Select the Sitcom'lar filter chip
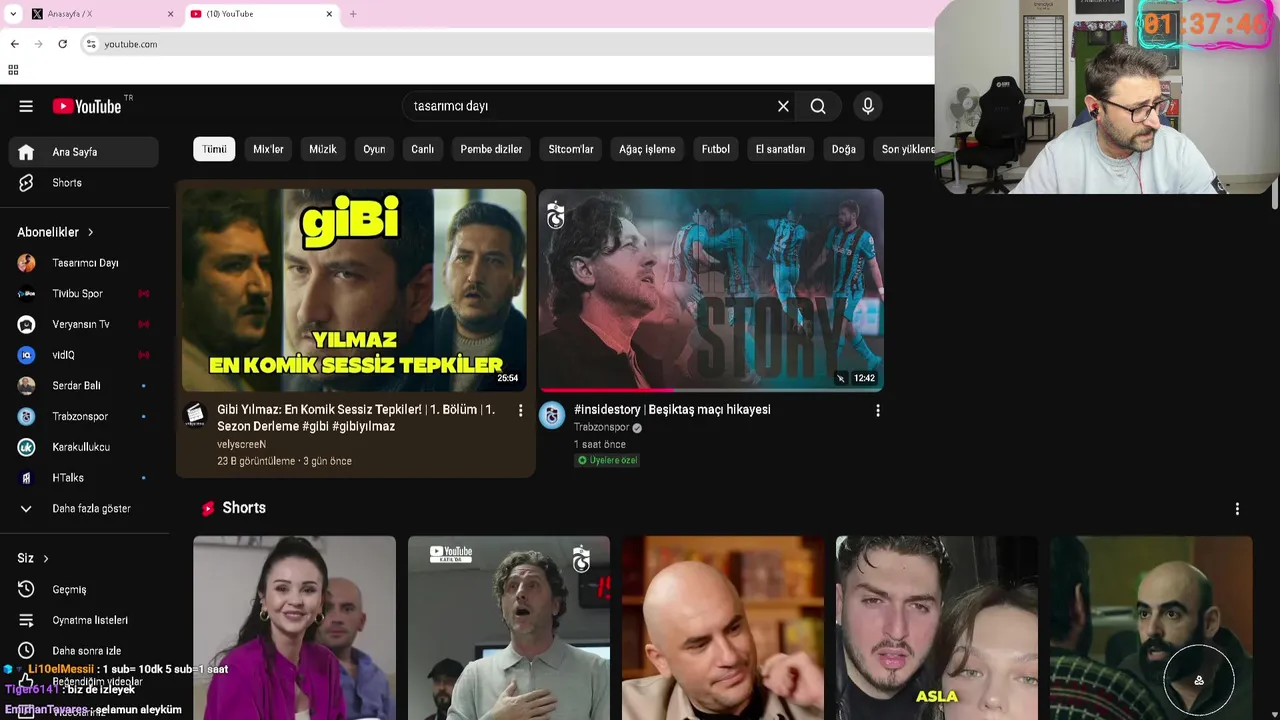Viewport: 1280px width, 720px height. (x=571, y=149)
